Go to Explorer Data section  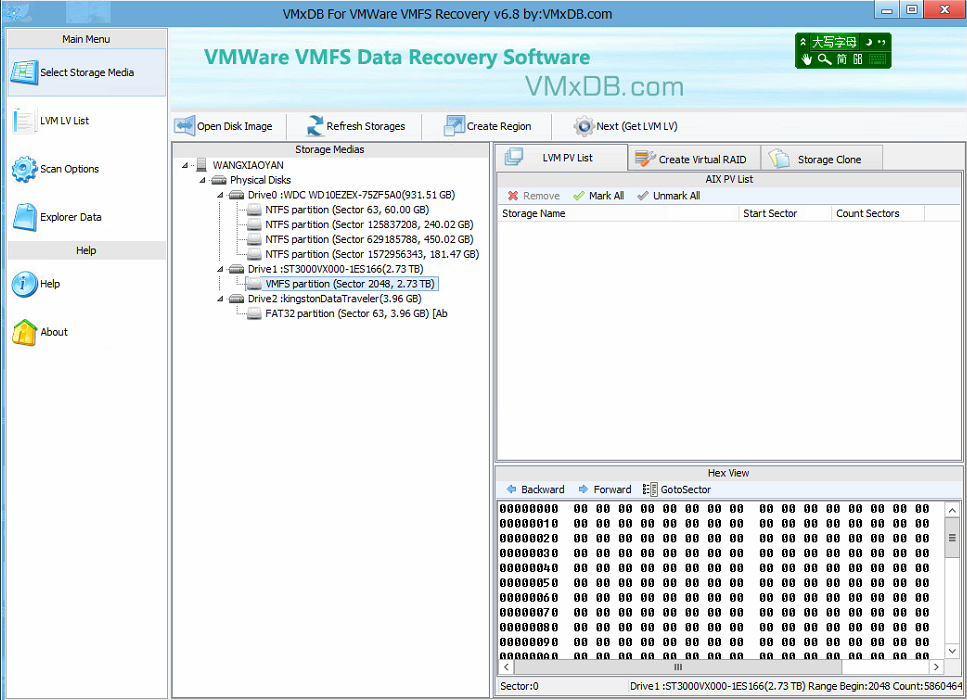[x=70, y=217]
